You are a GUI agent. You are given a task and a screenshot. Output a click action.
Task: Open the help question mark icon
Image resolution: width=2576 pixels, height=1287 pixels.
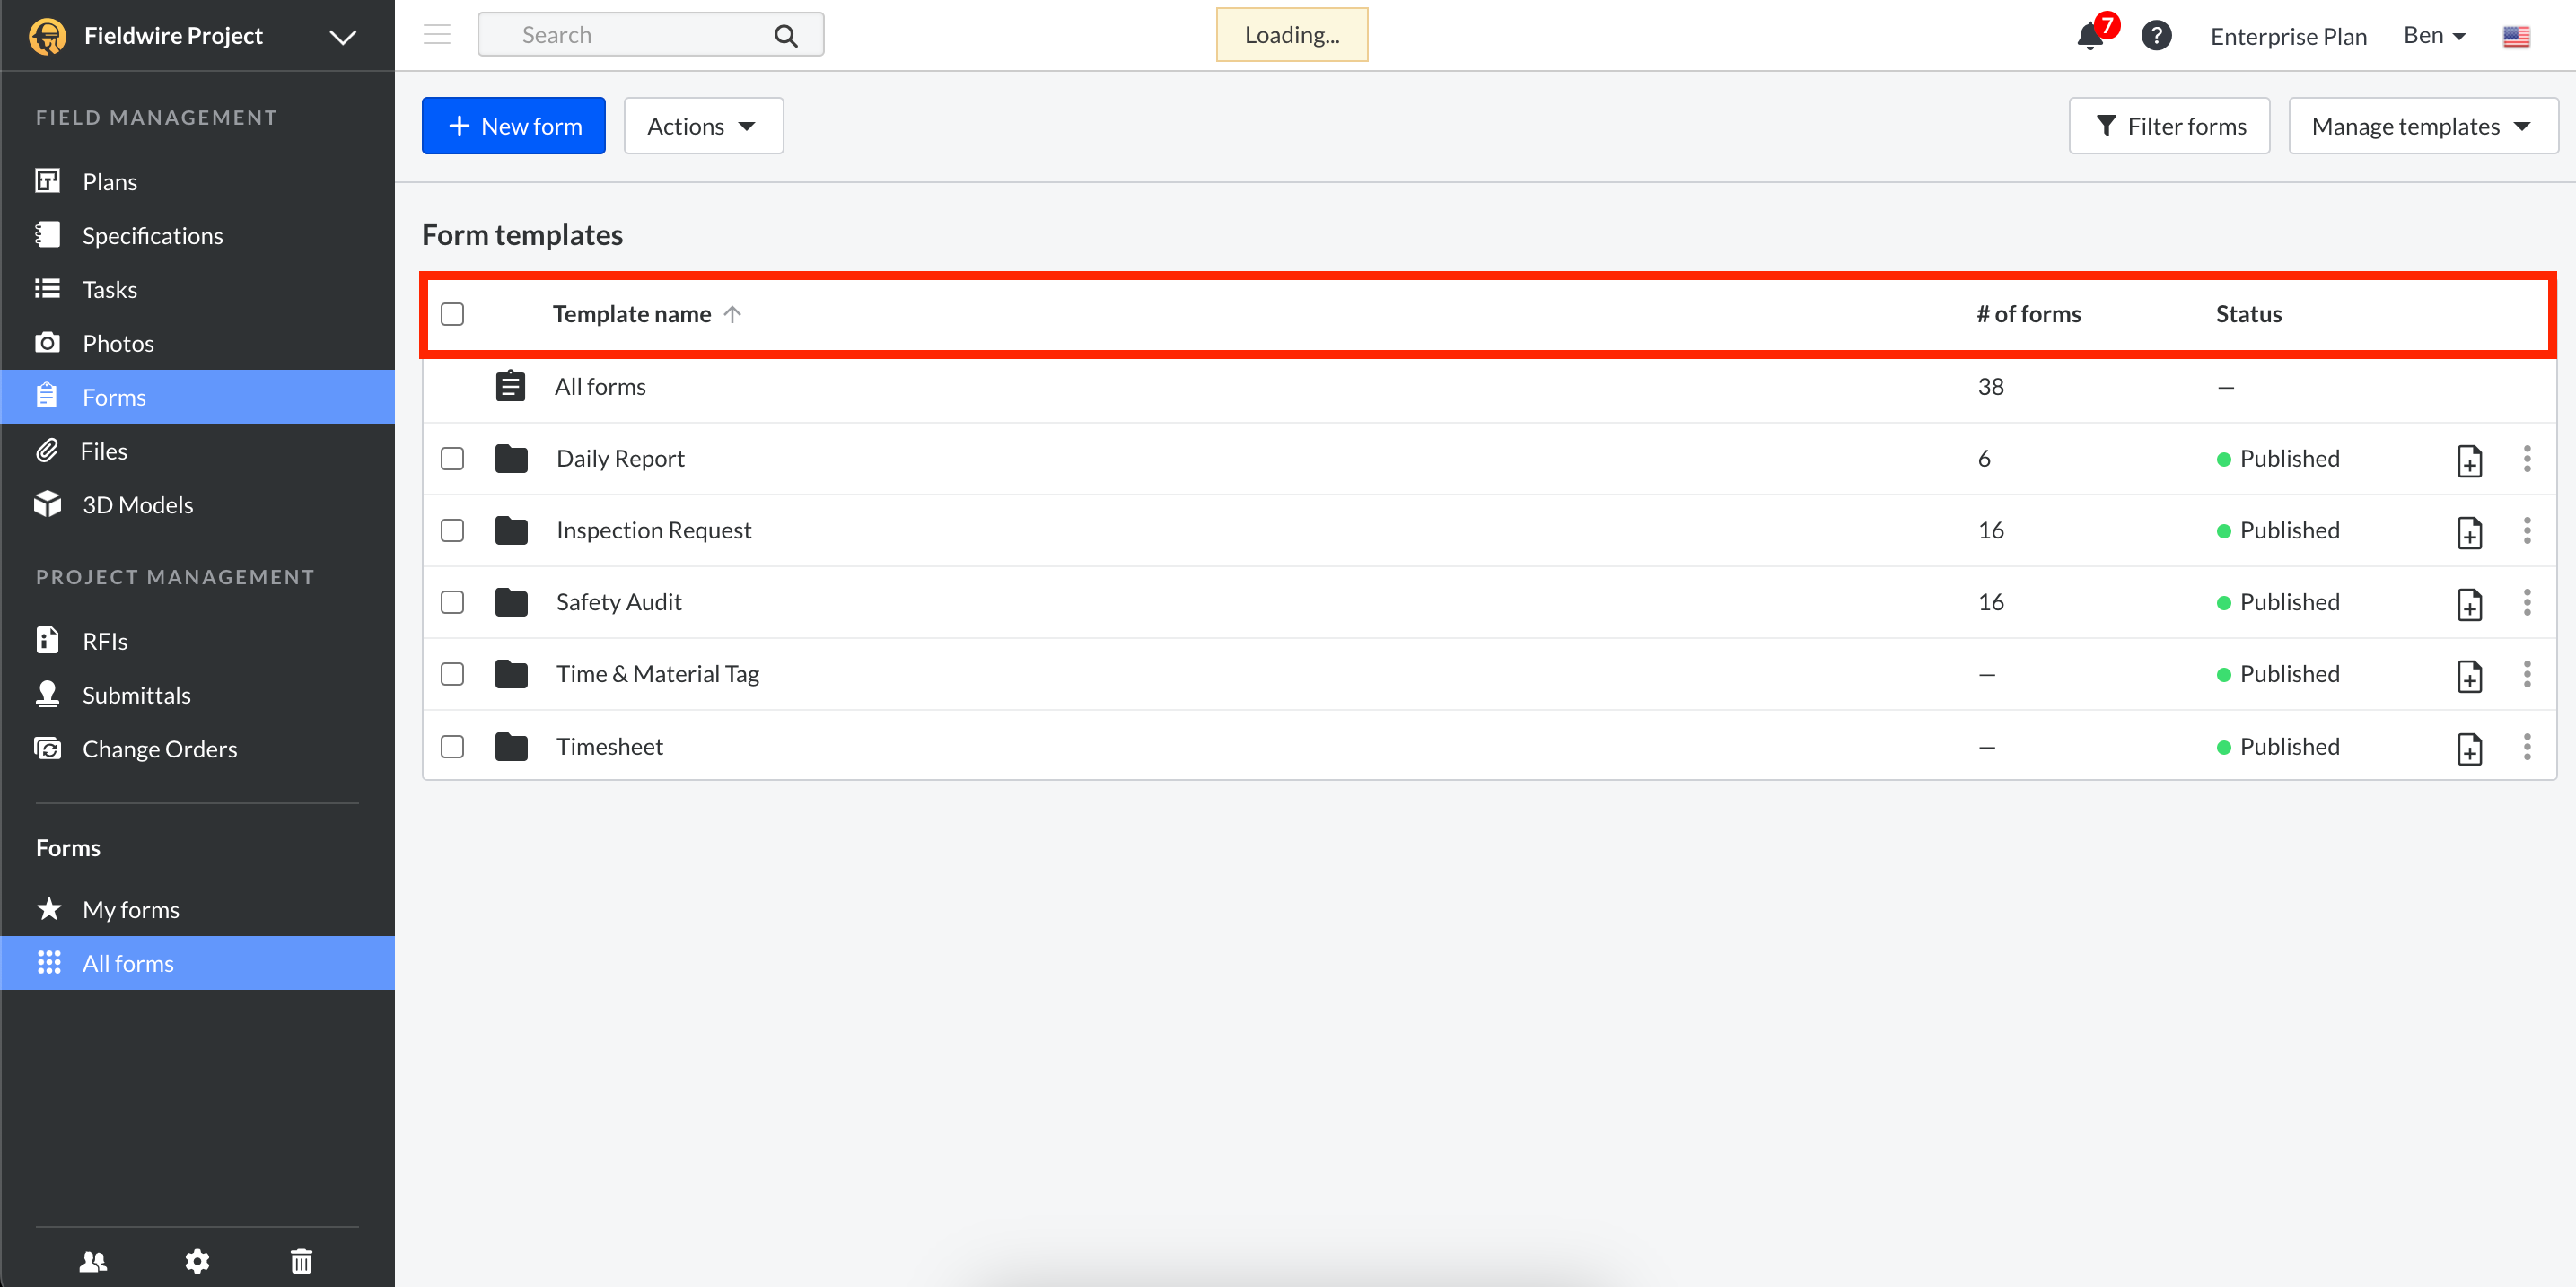(2155, 36)
